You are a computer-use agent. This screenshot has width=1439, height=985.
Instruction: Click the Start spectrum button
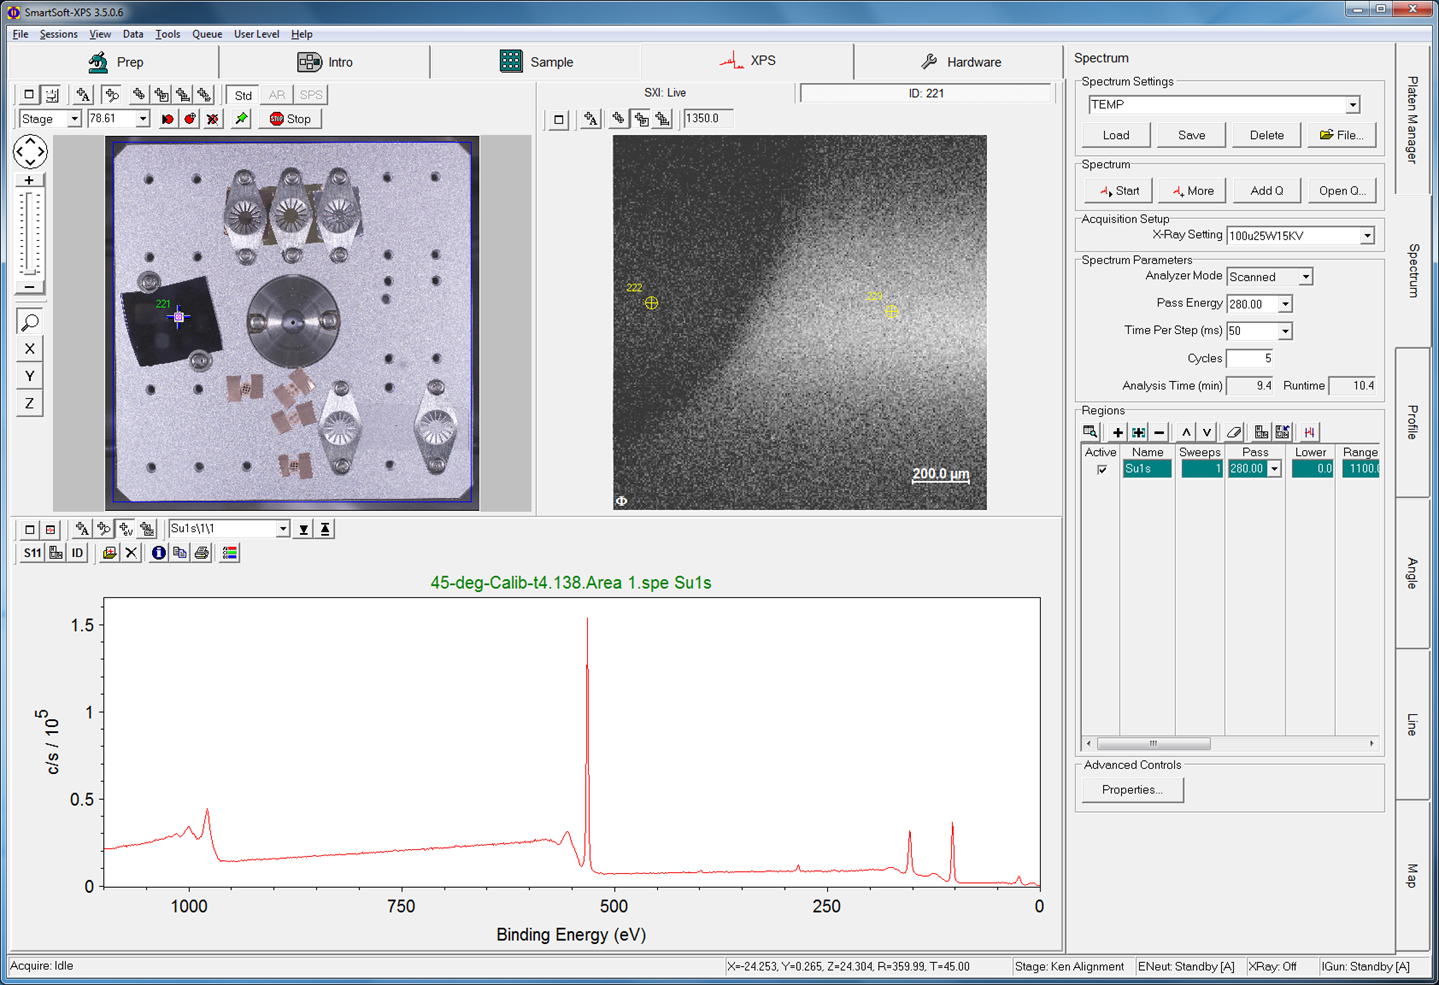pyautogui.click(x=1119, y=191)
